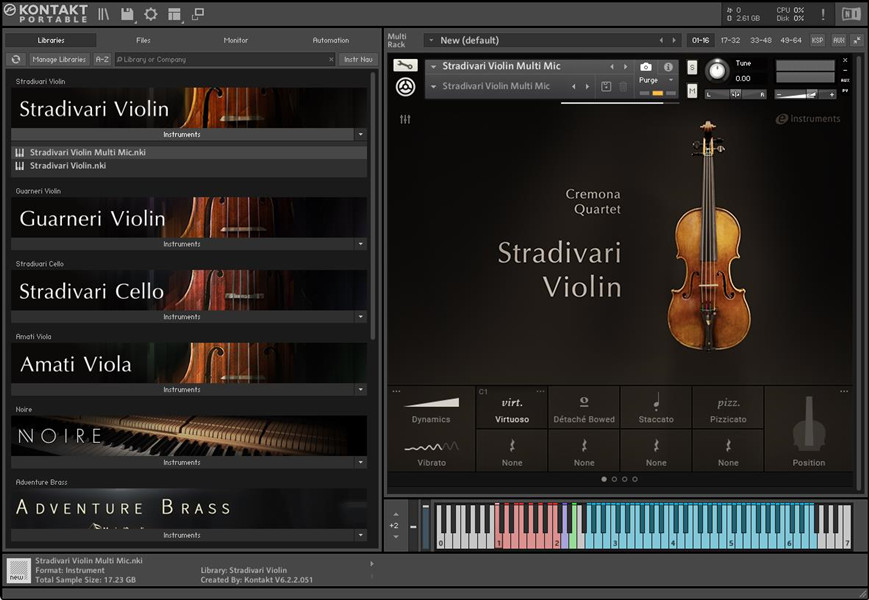Viewport: 869px width, 600px height.
Task: Click the Instr Nav button
Action: [358, 60]
